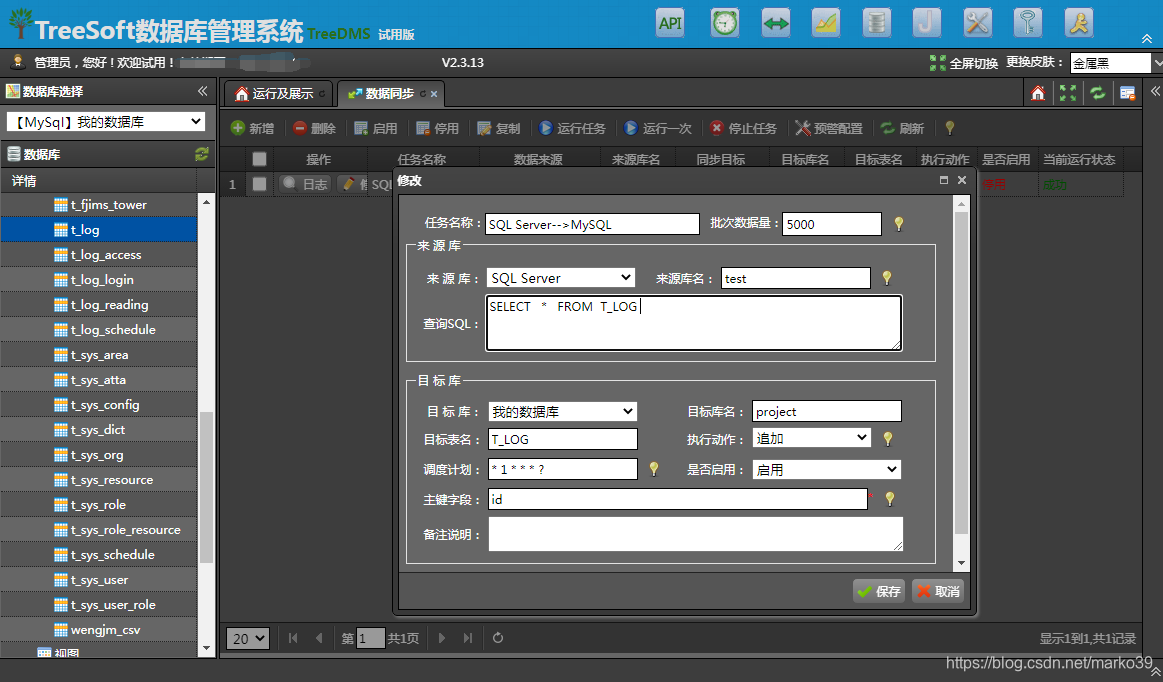The height and width of the screenshot is (682, 1163).
Task: Go to the next page
Action: [x=441, y=637]
